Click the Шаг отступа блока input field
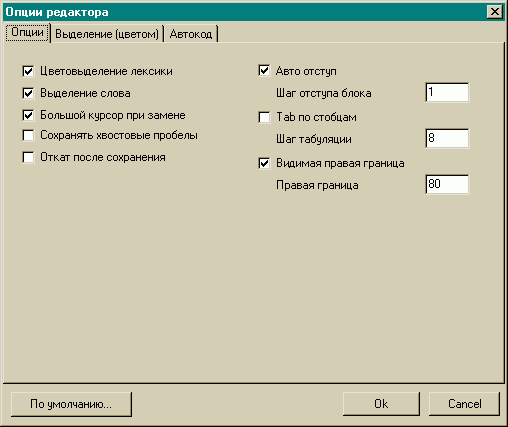 [x=447, y=92]
